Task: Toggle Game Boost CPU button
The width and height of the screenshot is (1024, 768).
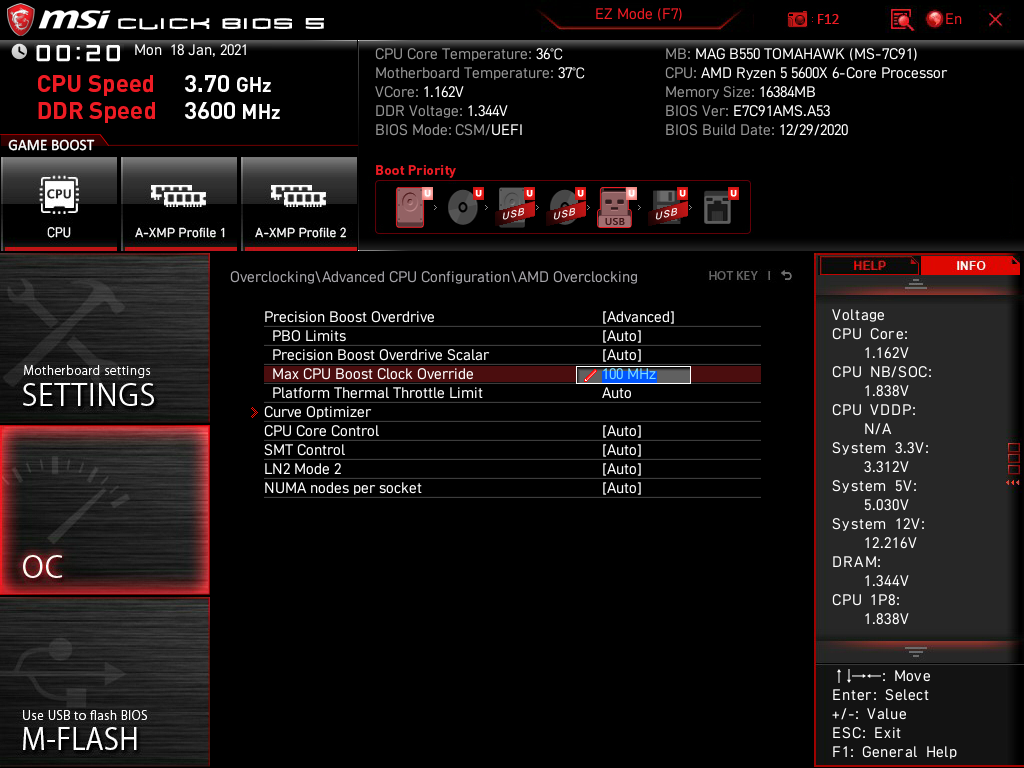Action: pos(59,203)
